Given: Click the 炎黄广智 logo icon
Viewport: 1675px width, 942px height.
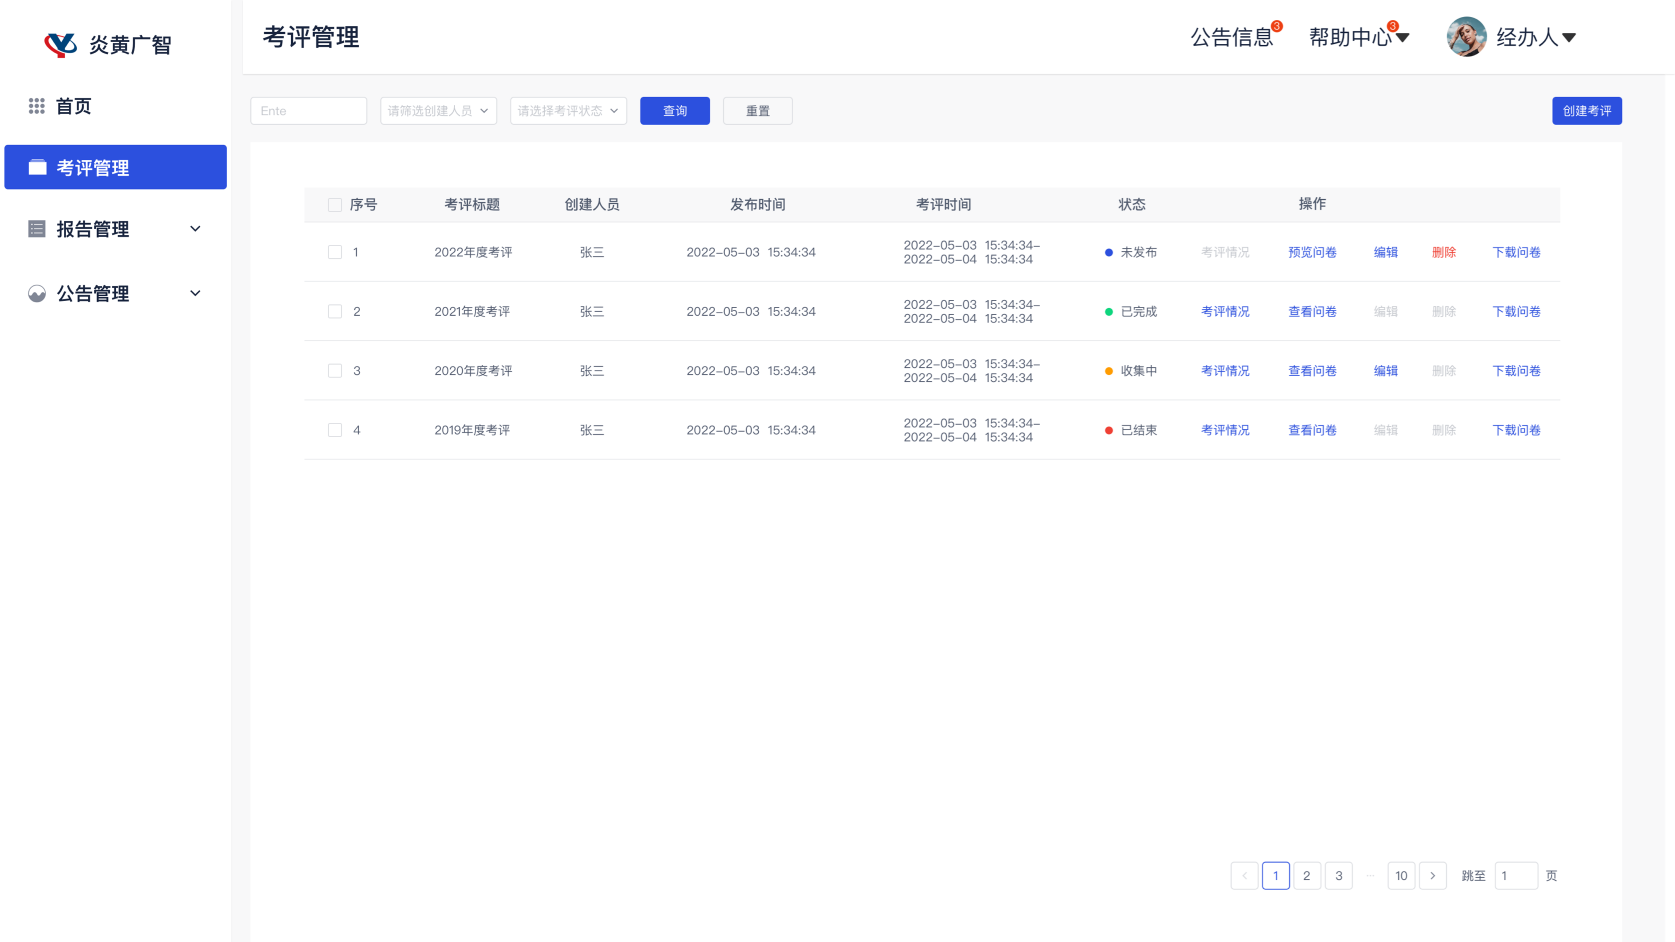Looking at the screenshot, I should click(60, 45).
